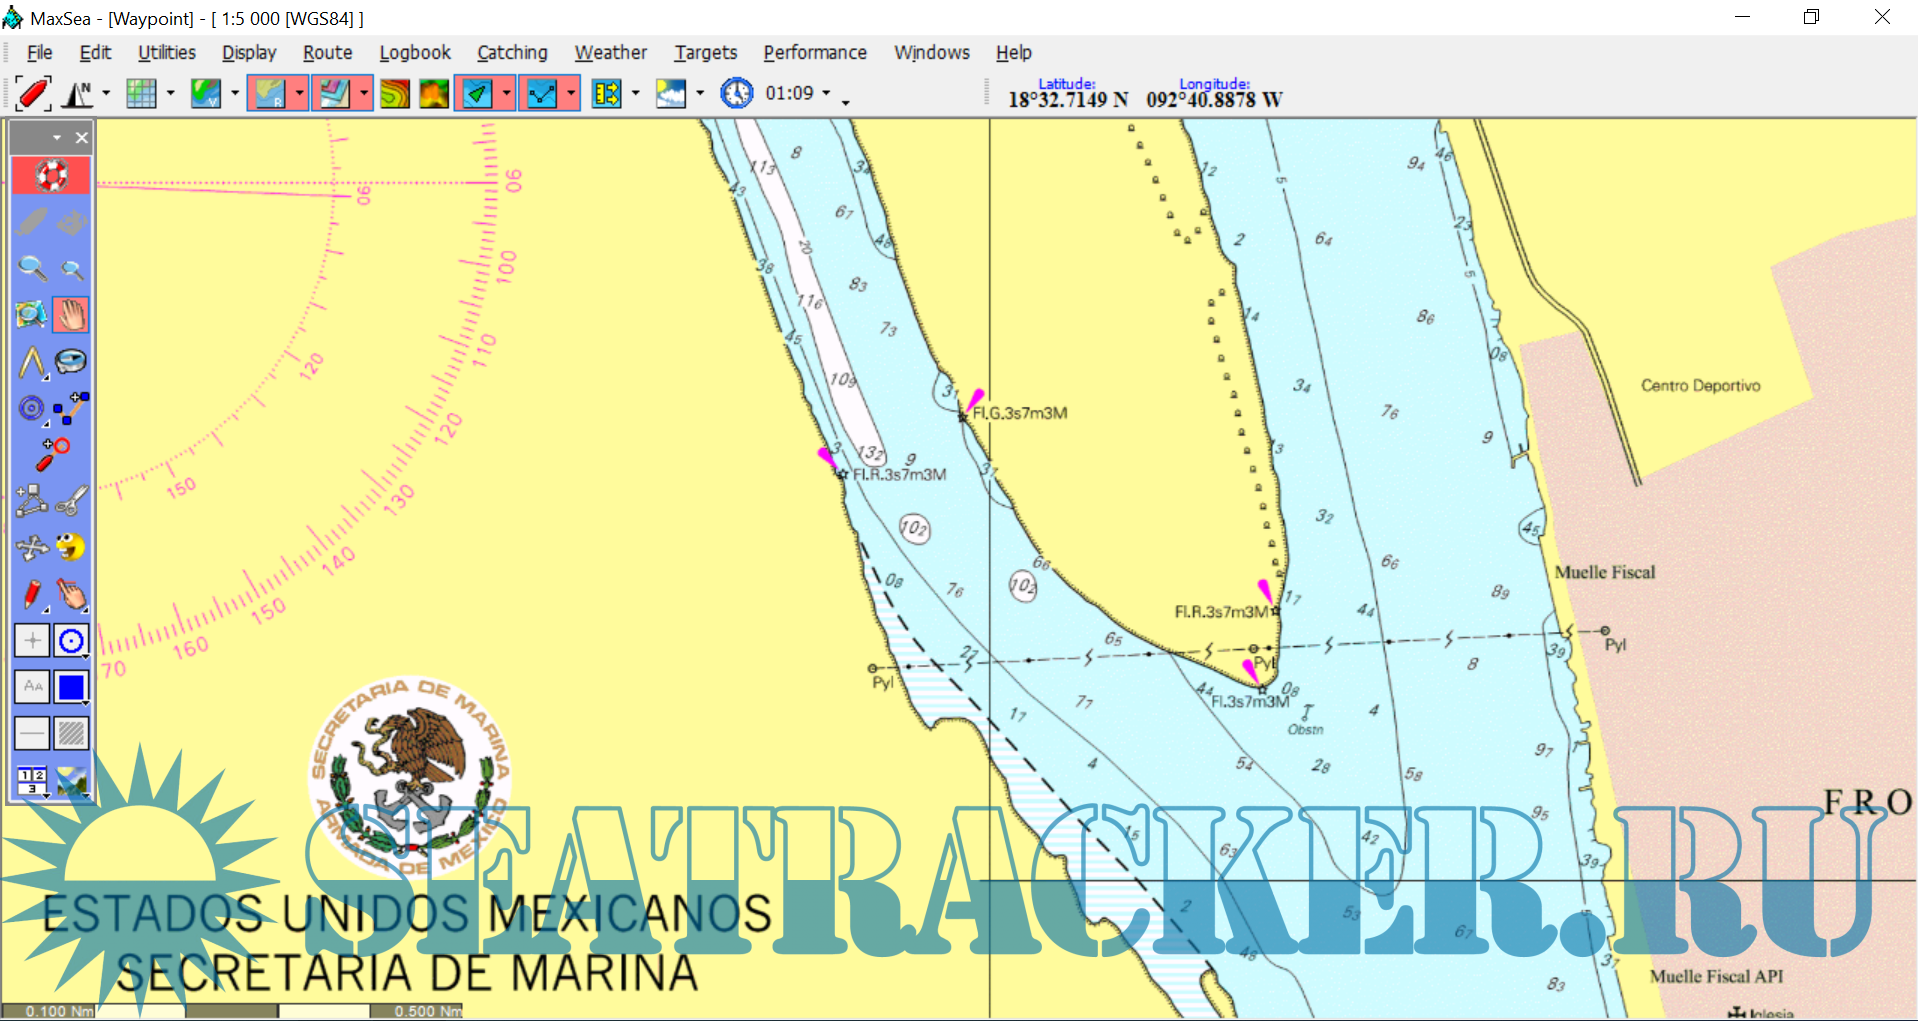
Task: Toggle the raster chart display button
Action: point(269,94)
